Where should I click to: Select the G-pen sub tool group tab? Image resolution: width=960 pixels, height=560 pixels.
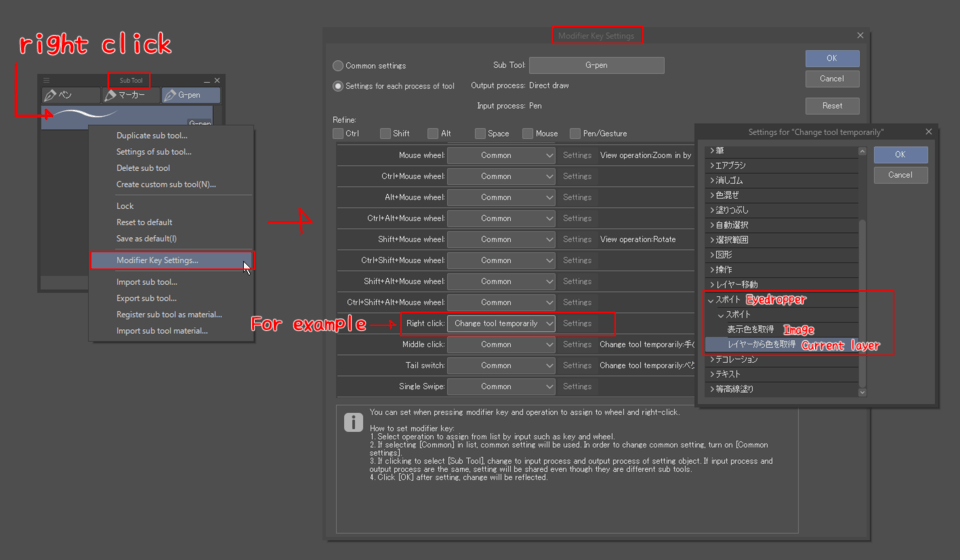(x=191, y=95)
